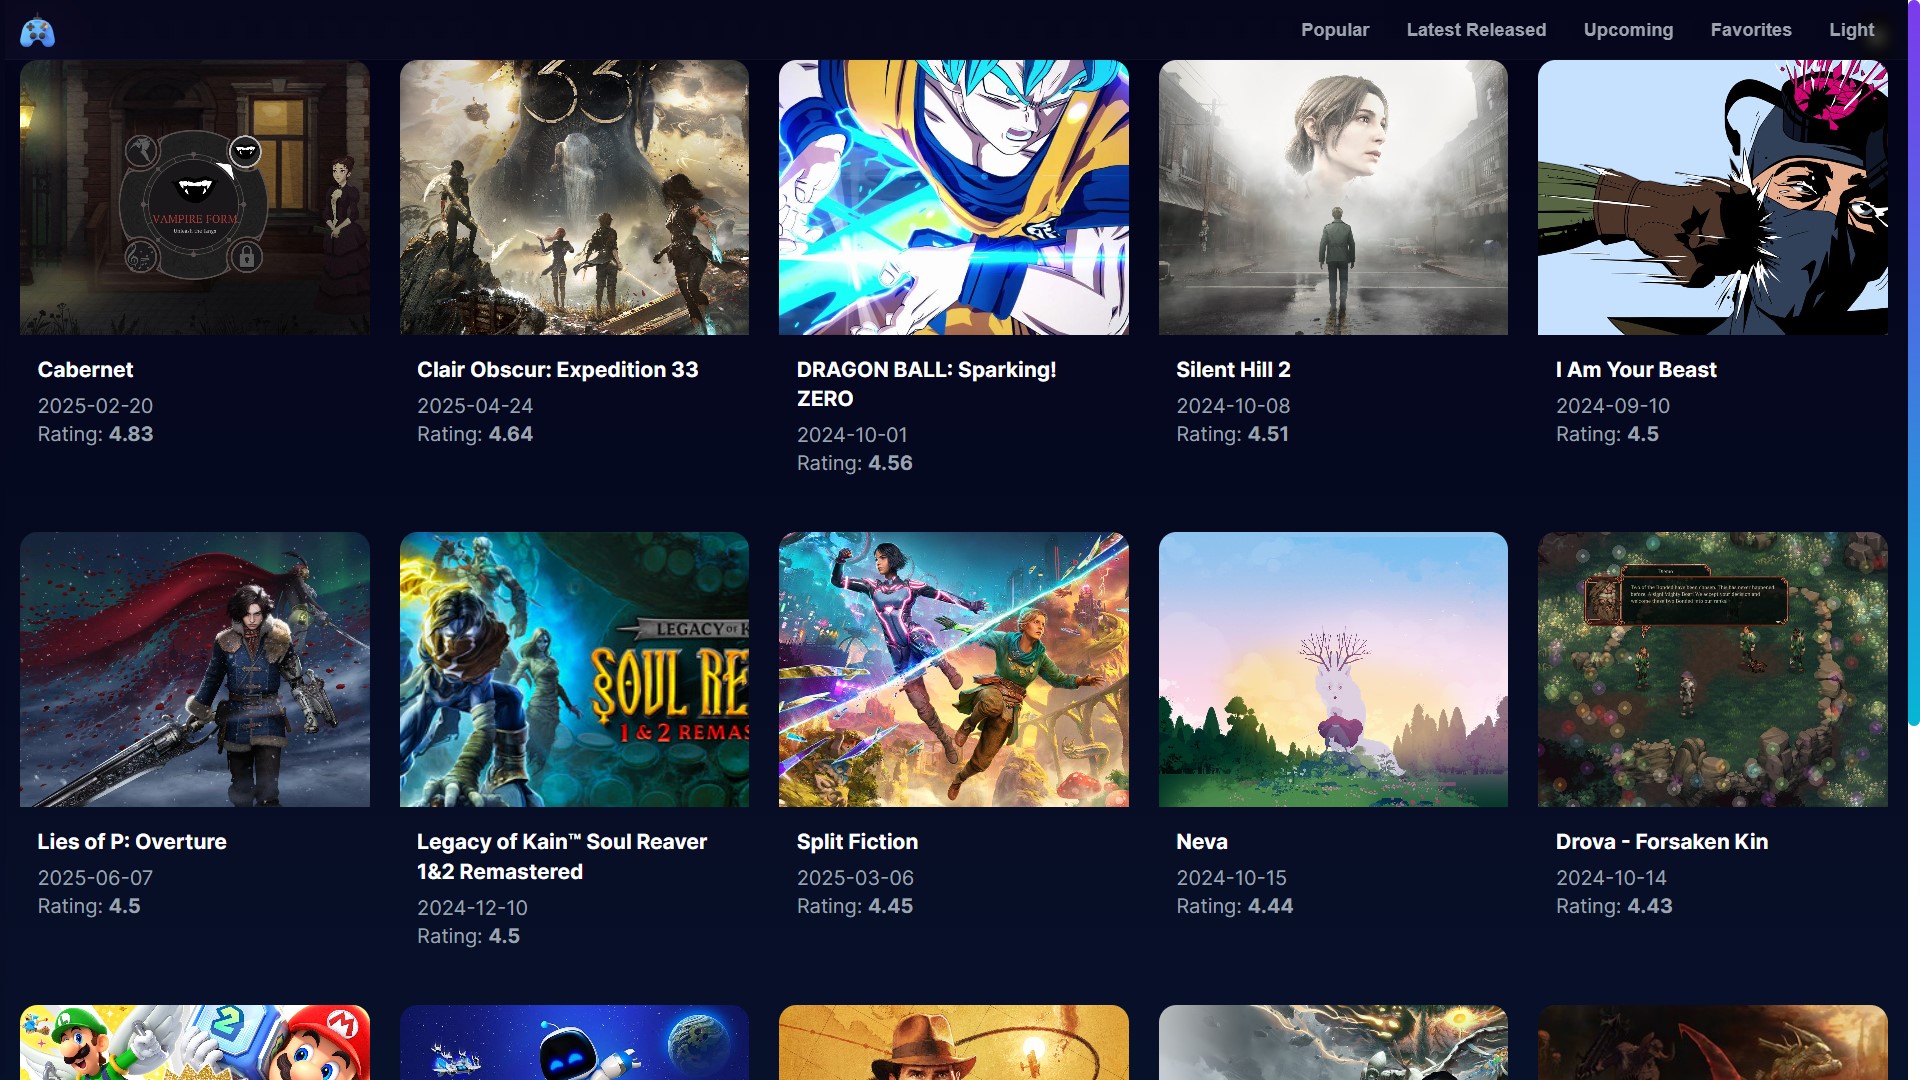1920x1080 pixels.
Task: Open the Drova - Forsaken Kin title
Action: [x=1662, y=842]
